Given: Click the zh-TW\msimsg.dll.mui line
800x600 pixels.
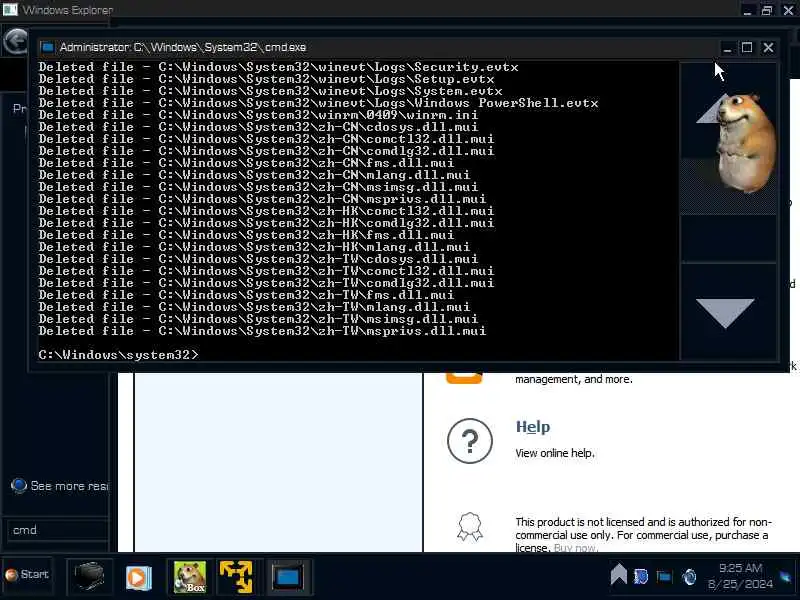Looking at the screenshot, I should 258,319.
